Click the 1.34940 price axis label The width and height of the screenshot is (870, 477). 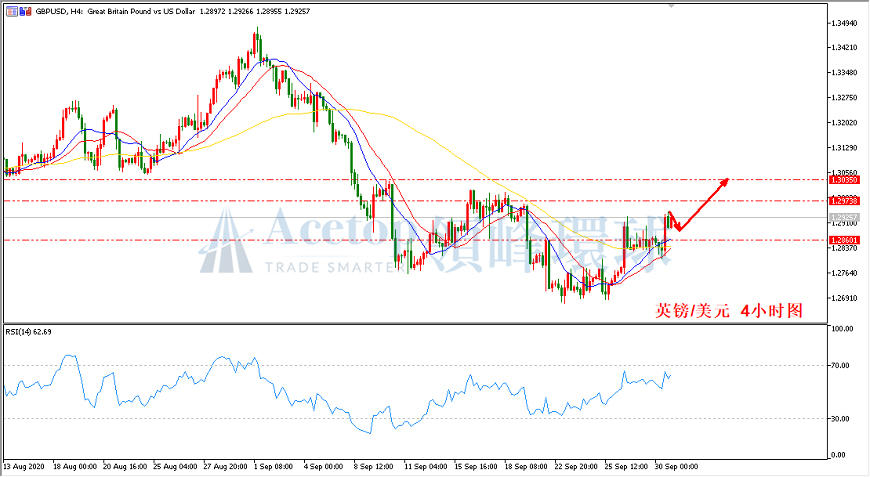tap(844, 23)
